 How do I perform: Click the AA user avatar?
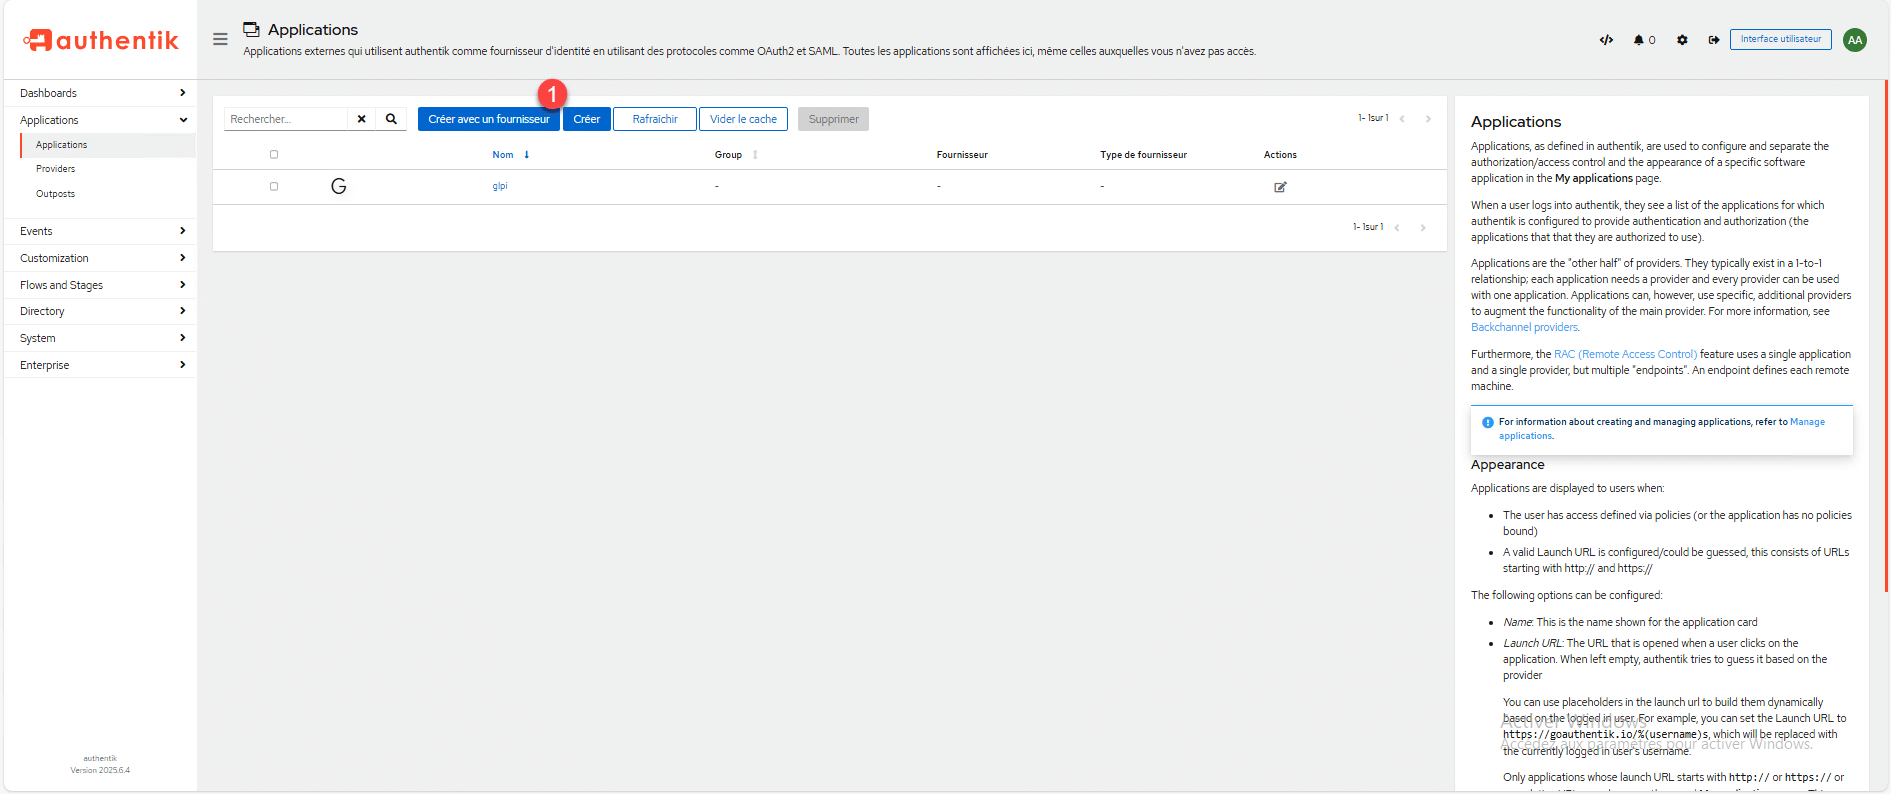[x=1854, y=40]
